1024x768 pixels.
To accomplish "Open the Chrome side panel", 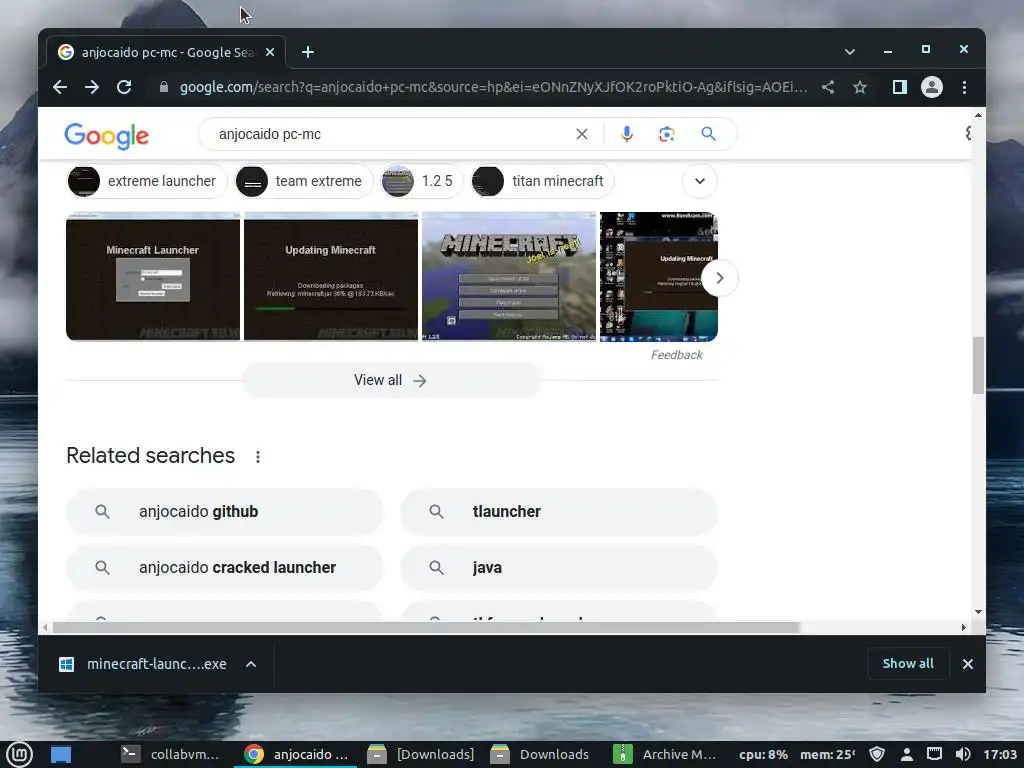I will coord(900,87).
